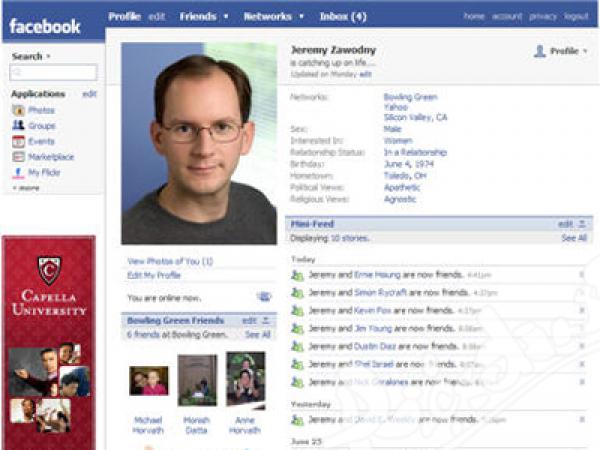Expand the Friends dropdown arrow in navigation bar
Screen dimensions: 600x450
coord(226,16)
